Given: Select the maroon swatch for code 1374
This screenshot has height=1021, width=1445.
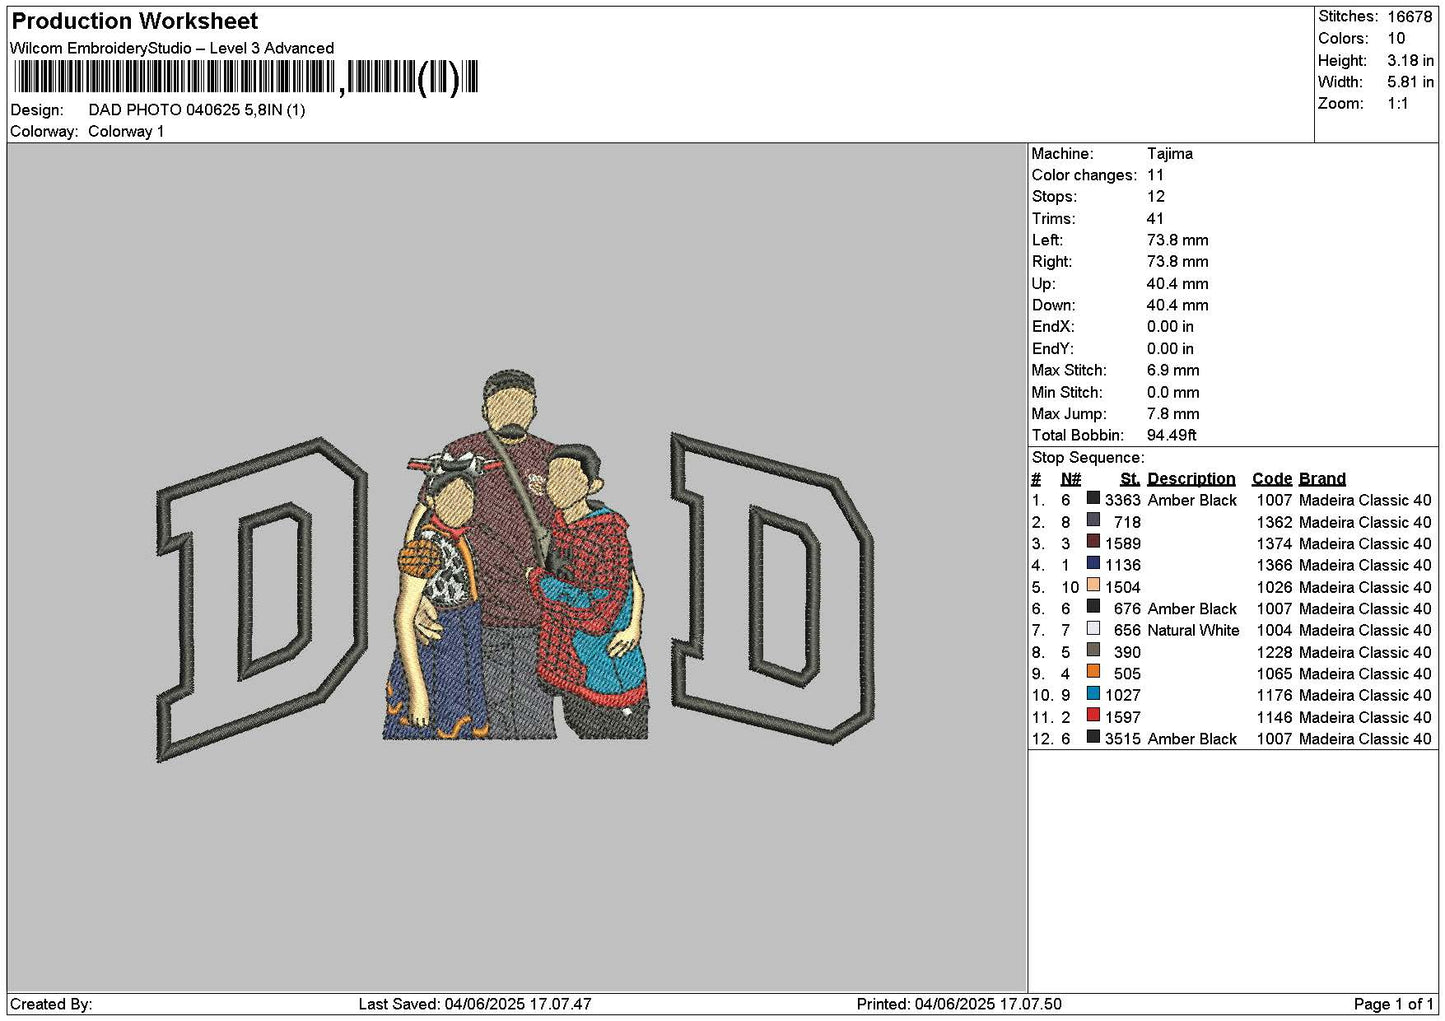Looking at the screenshot, I should (x=1093, y=542).
